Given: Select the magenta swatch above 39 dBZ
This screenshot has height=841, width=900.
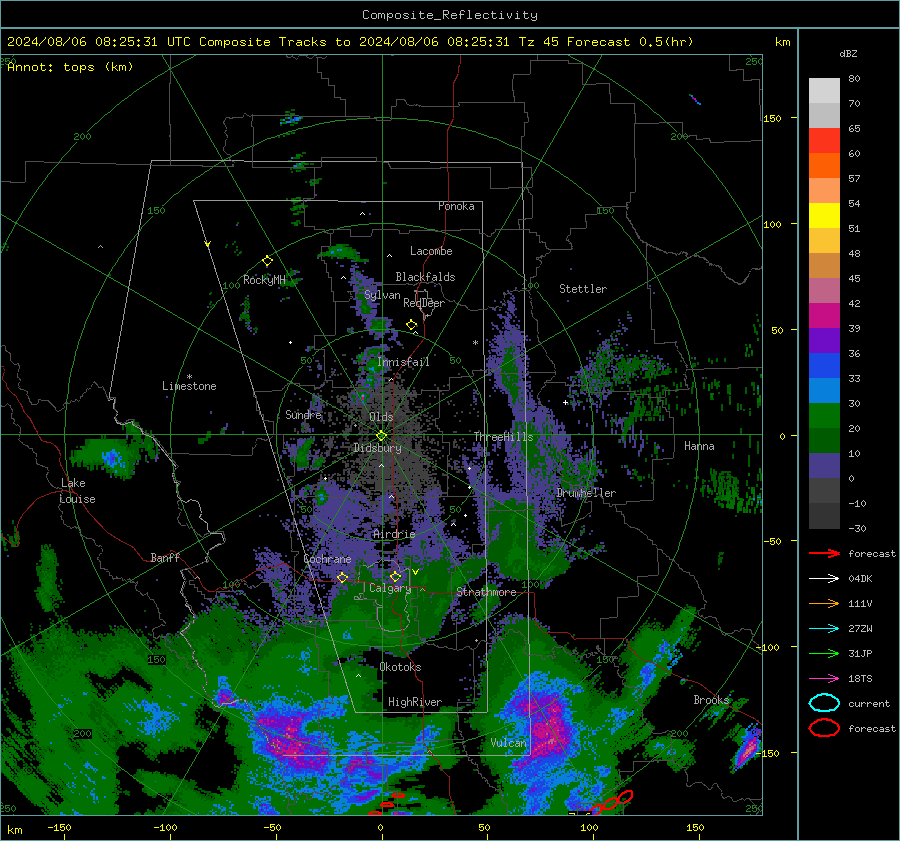Looking at the screenshot, I should pos(824,315).
